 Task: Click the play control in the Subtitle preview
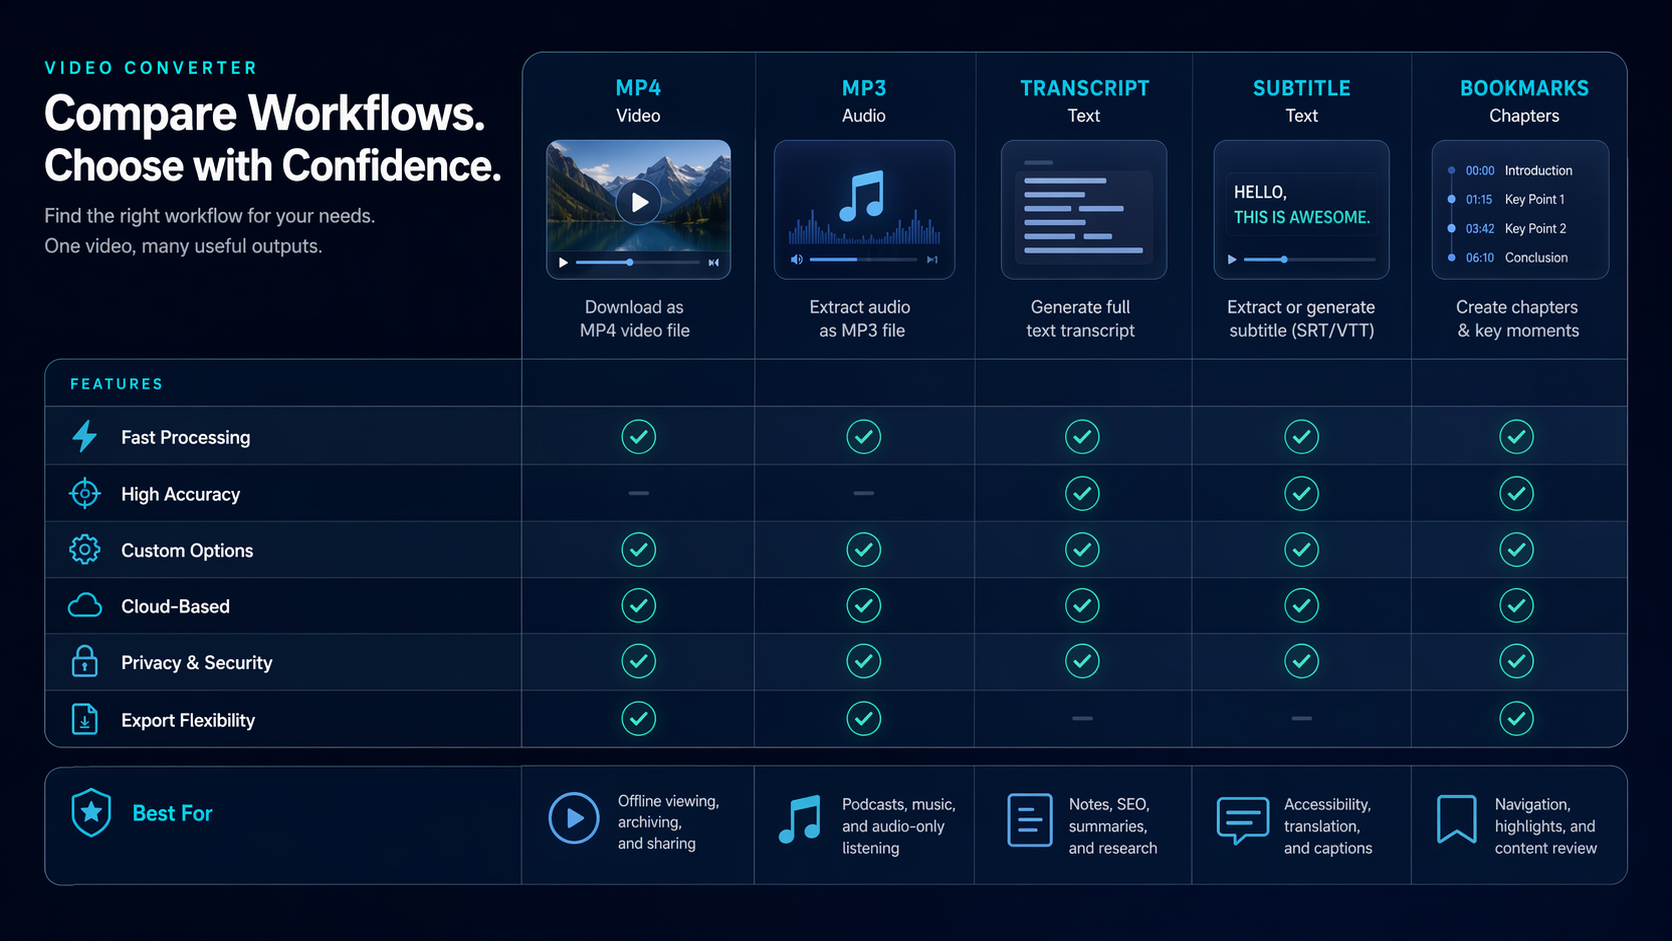[1232, 260]
